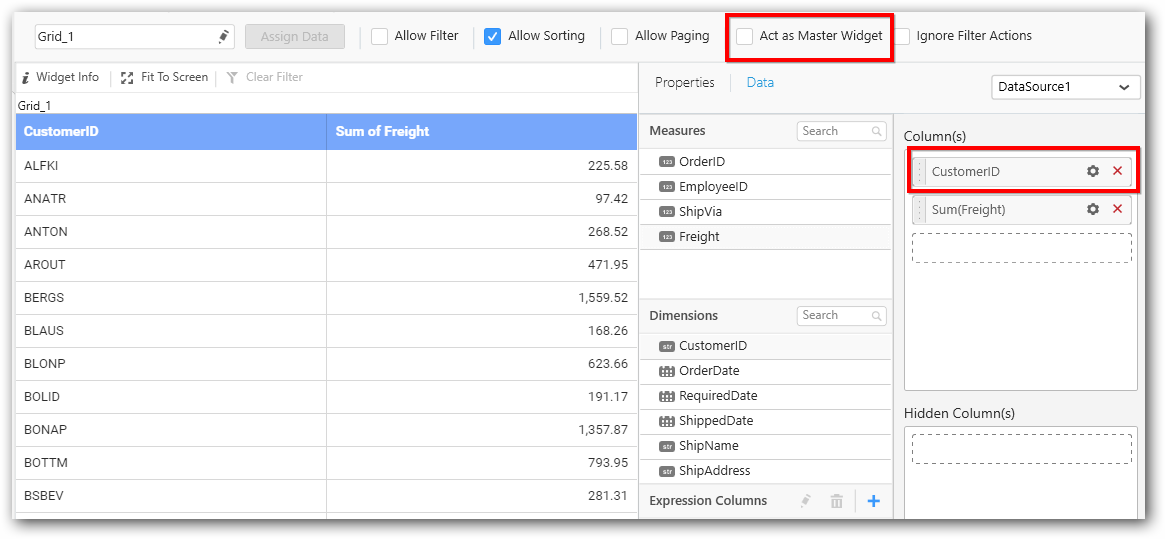Click the Clear Filter button

pyautogui.click(x=264, y=77)
